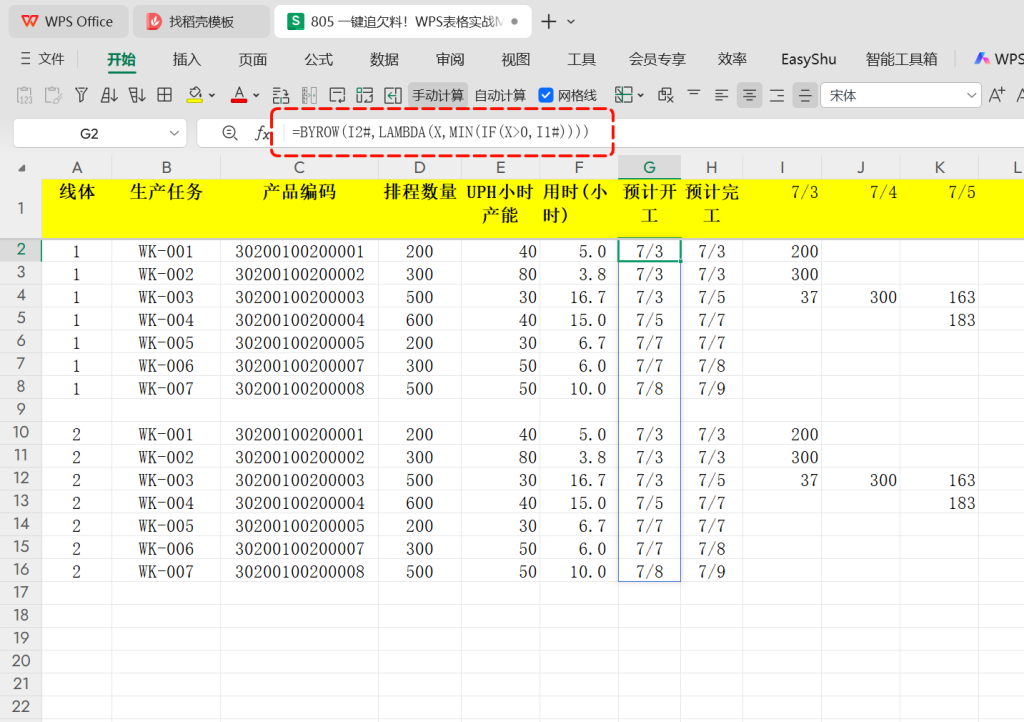The height and width of the screenshot is (722, 1024).
Task: Click the 手动计算 button
Action: point(438,95)
